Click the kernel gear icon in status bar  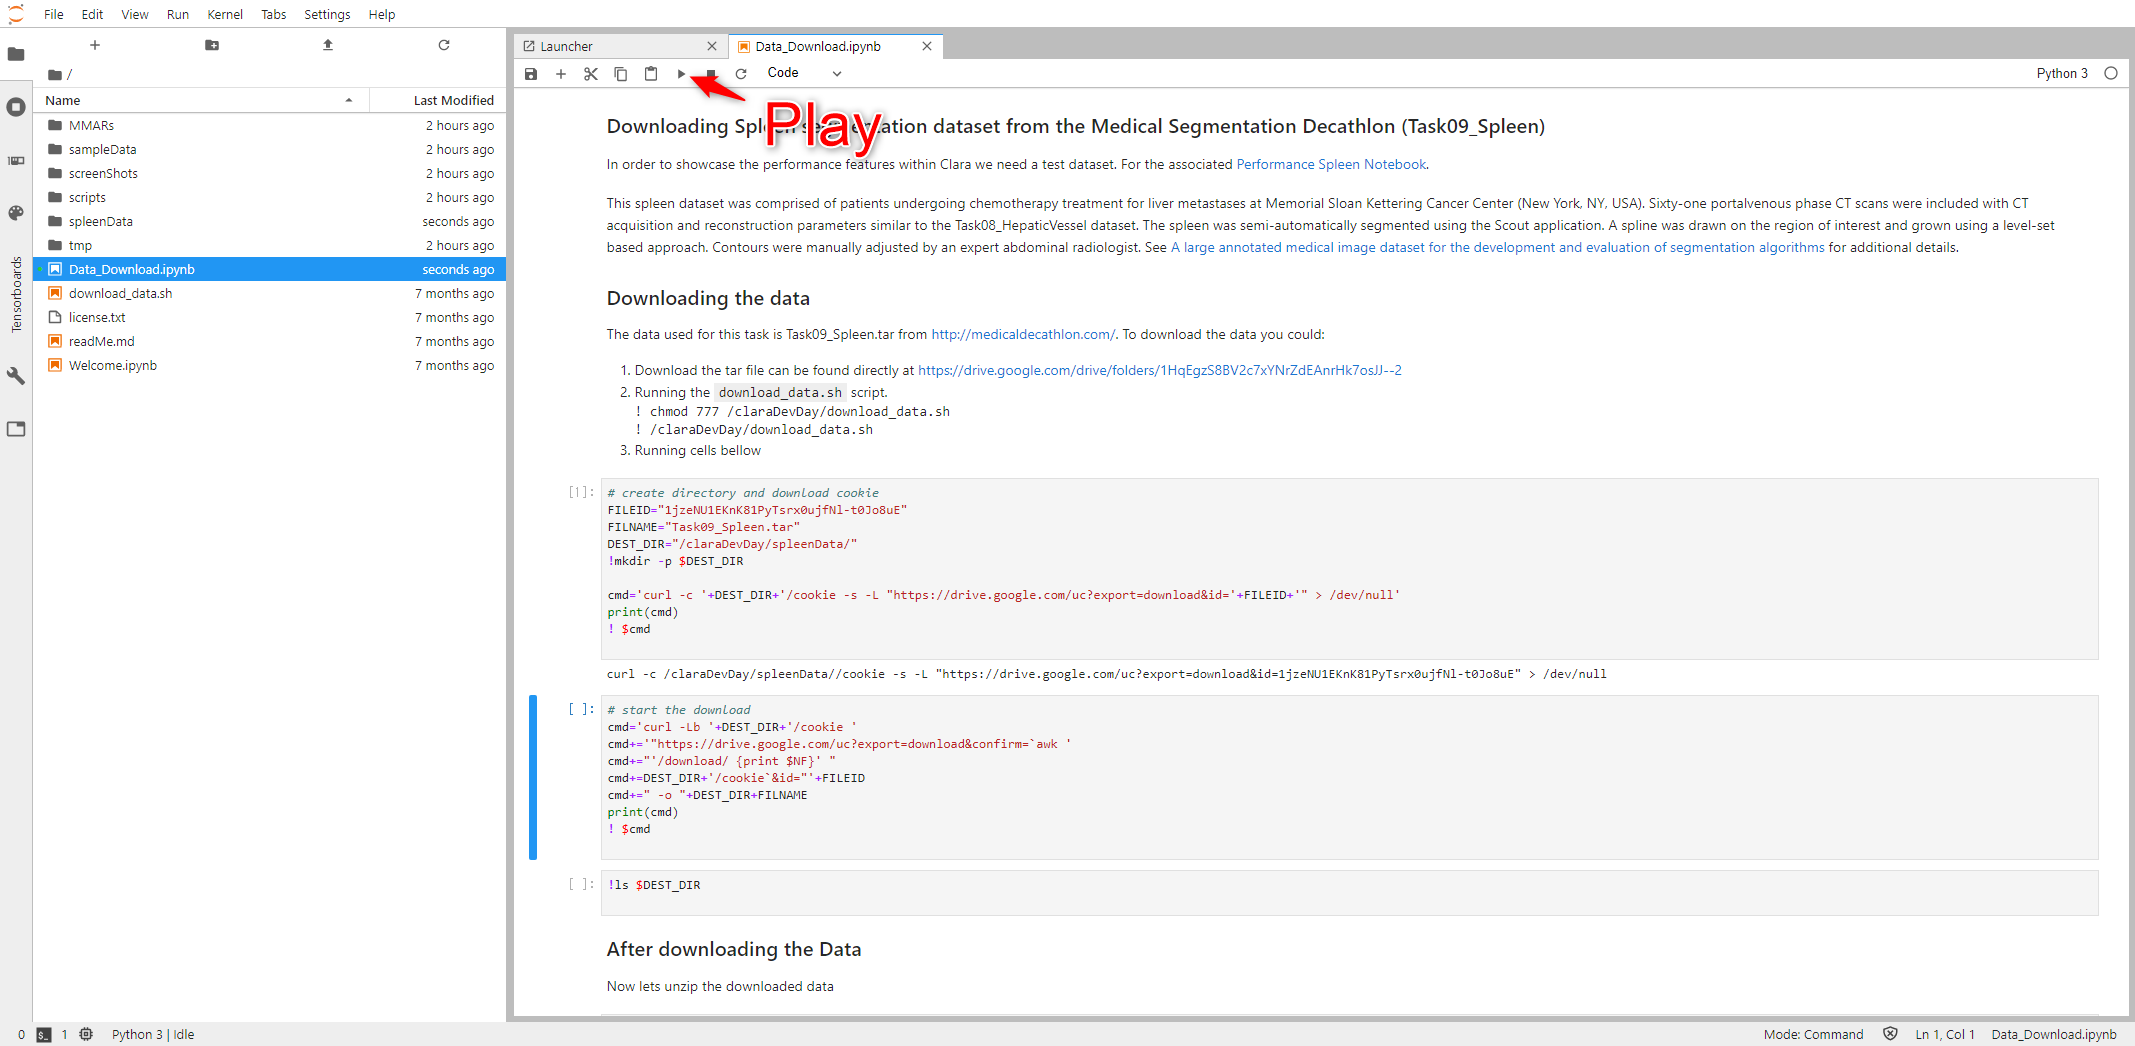(86, 1035)
